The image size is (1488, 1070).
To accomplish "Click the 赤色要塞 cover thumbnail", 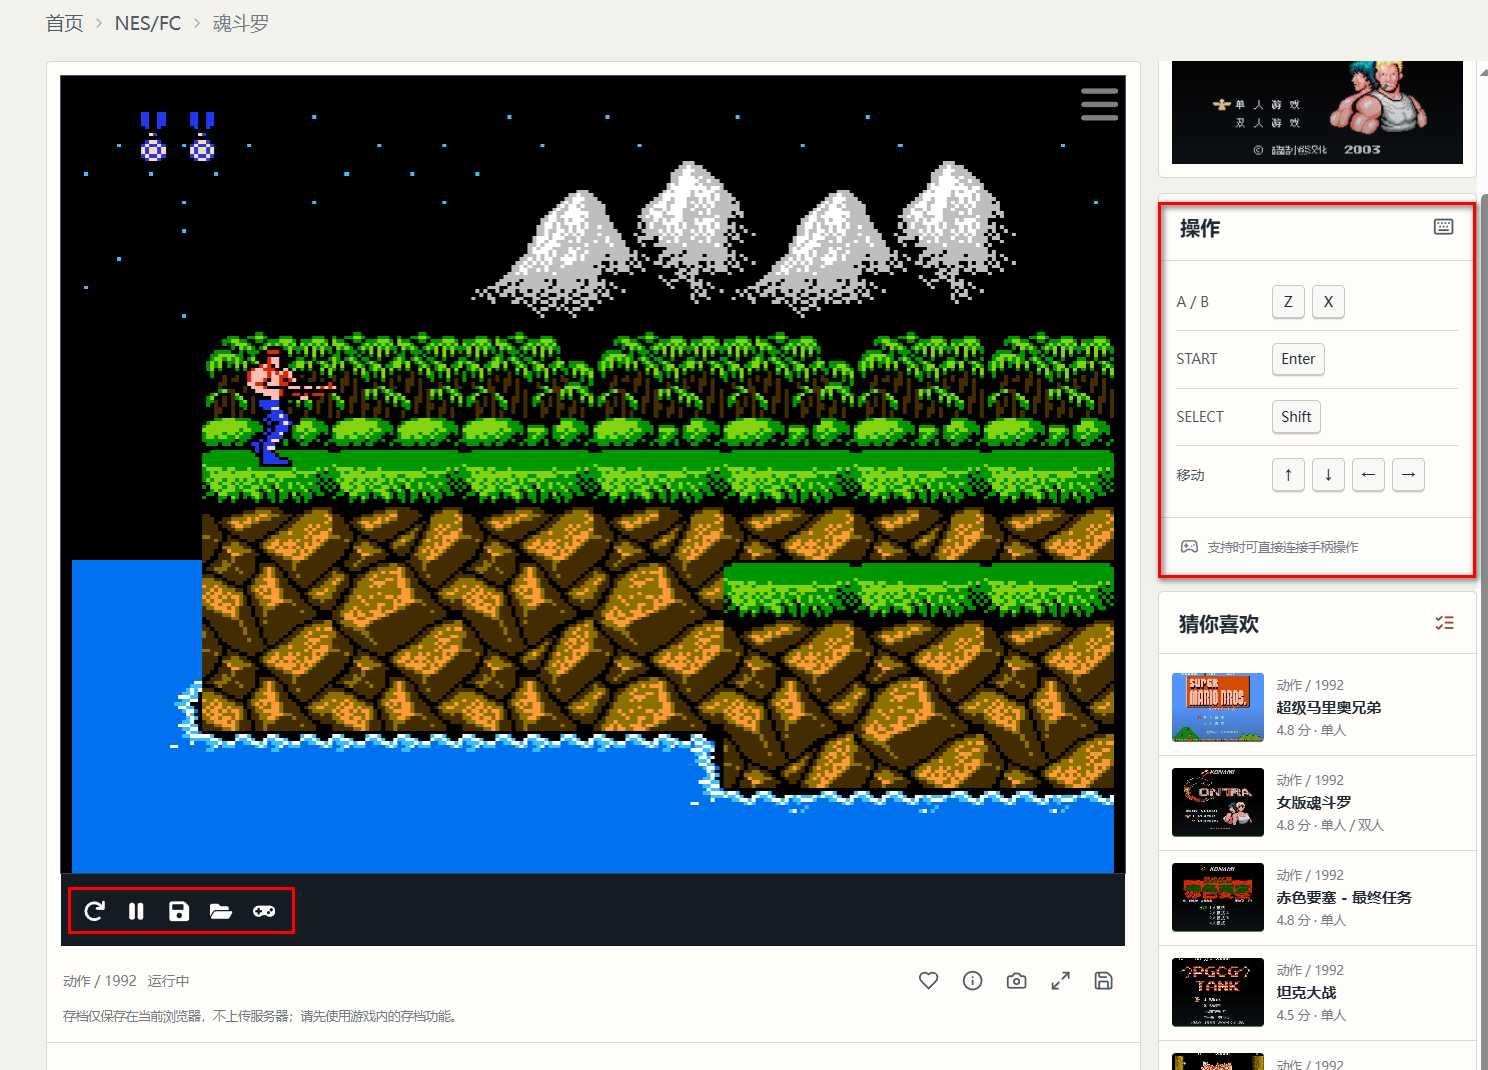I will point(1218,897).
